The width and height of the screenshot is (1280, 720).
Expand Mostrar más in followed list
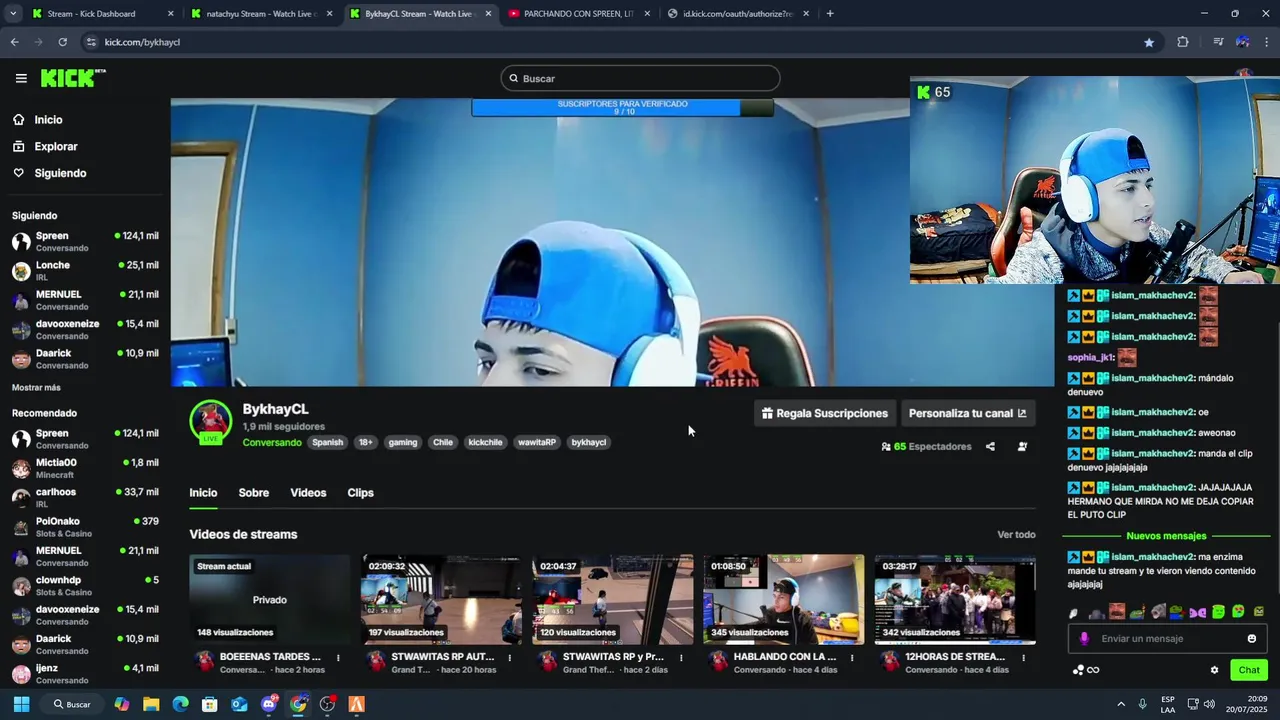36,387
